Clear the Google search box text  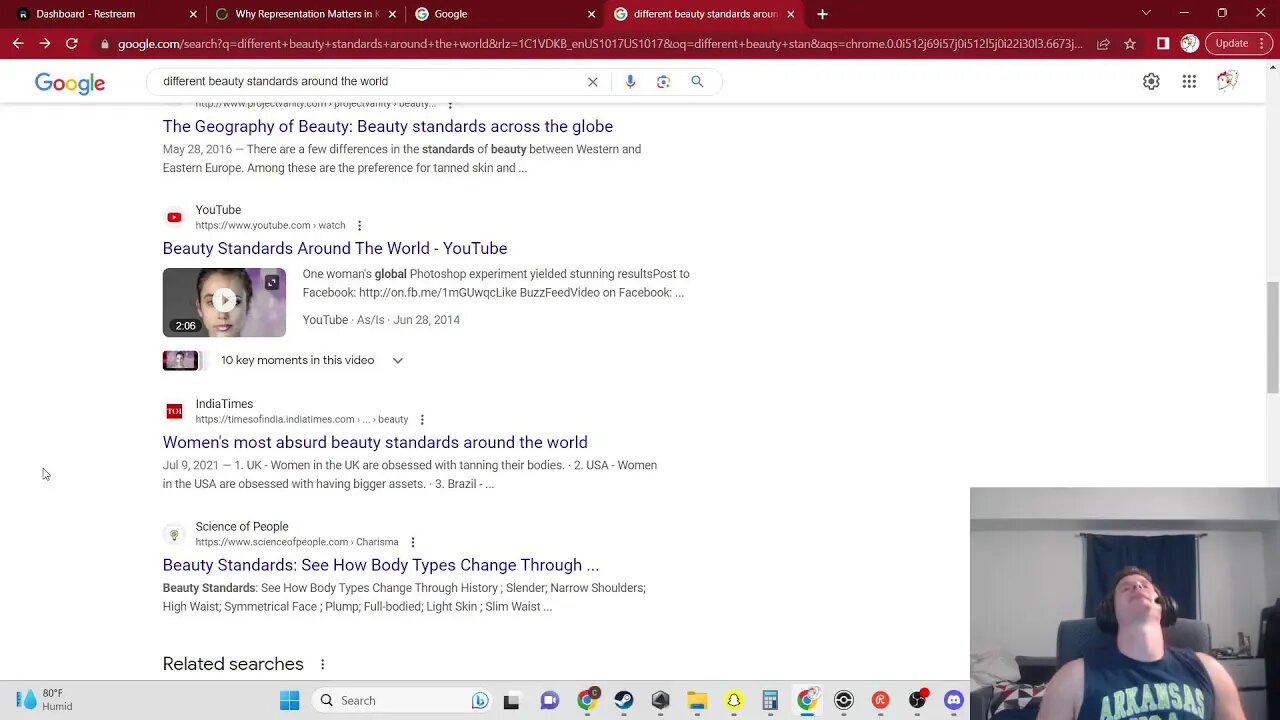(593, 81)
